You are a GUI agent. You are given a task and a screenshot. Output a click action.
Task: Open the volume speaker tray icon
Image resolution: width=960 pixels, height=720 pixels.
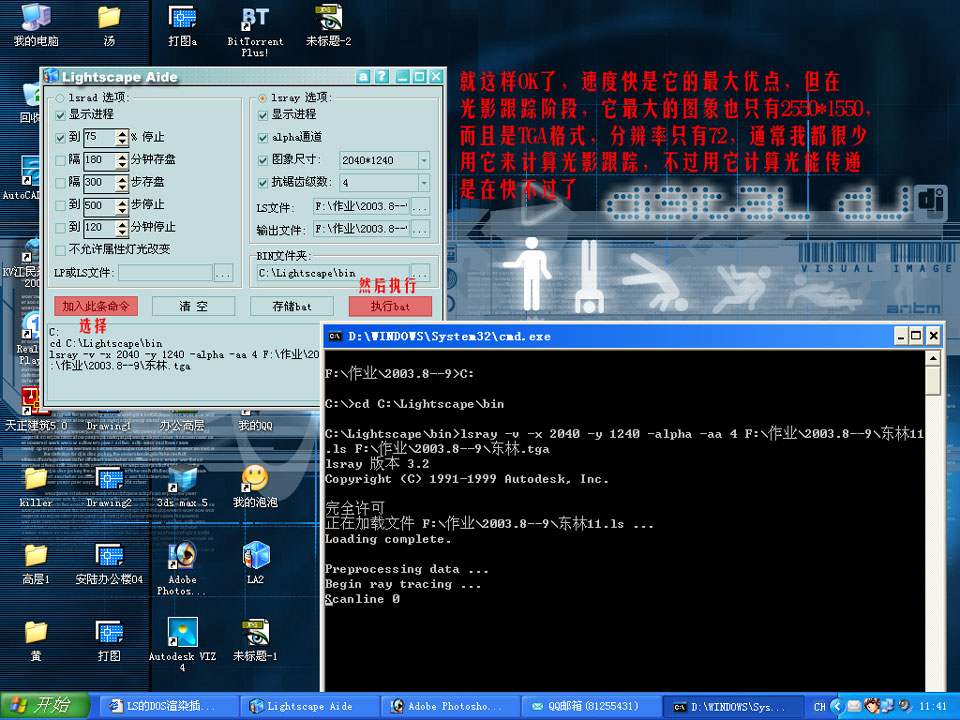(x=904, y=706)
